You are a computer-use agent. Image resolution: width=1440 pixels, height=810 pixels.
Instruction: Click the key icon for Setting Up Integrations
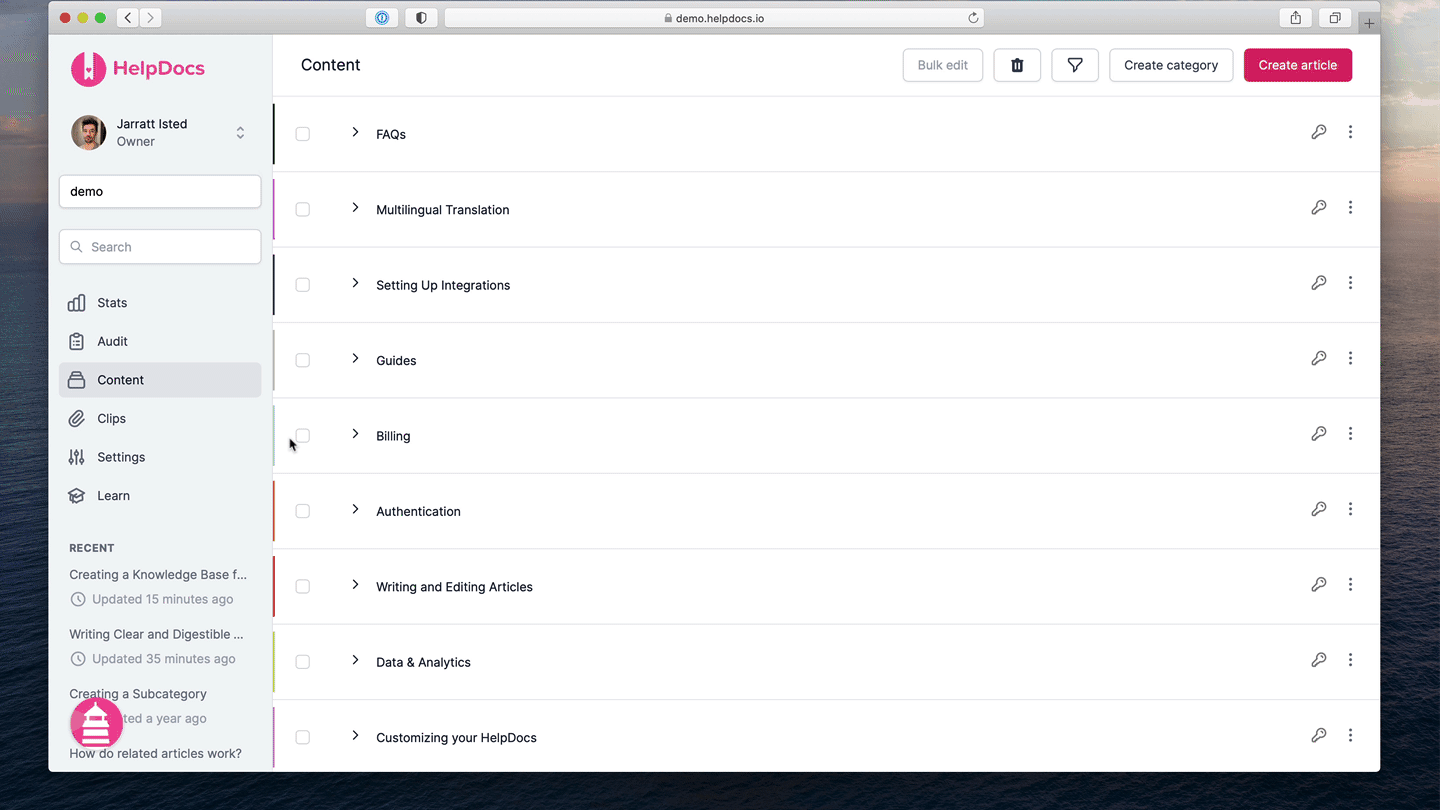point(1319,283)
